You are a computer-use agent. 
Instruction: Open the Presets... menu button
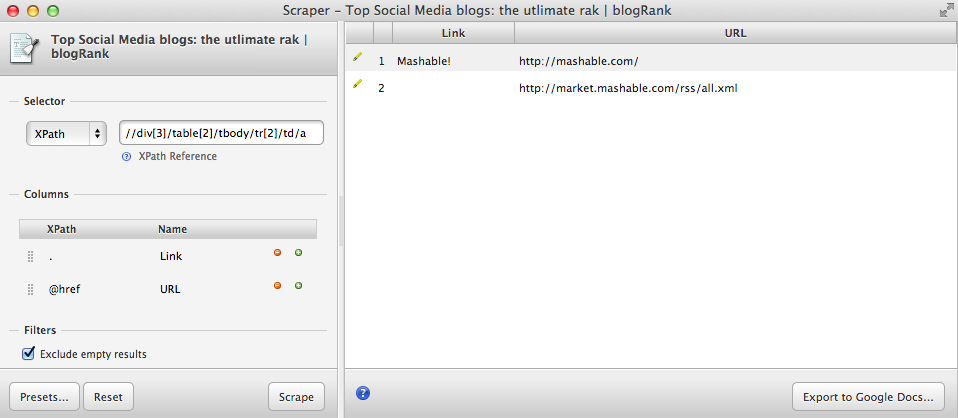[44, 397]
